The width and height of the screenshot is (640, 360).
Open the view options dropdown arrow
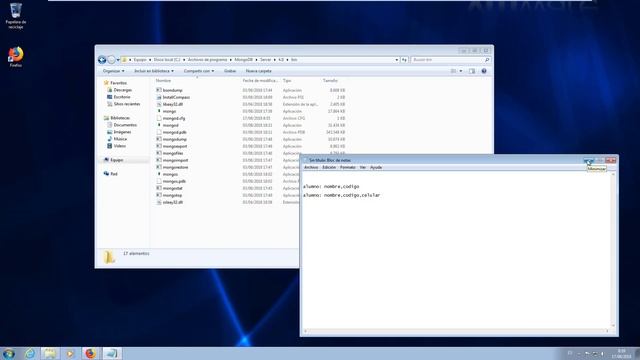(461, 71)
